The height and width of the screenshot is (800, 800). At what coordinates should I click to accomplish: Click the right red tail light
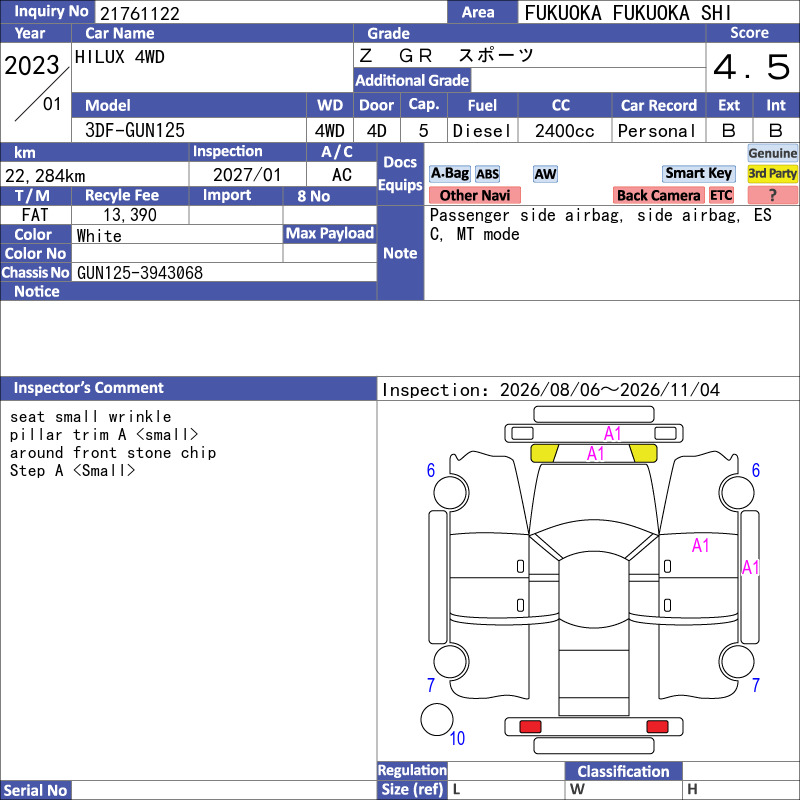657,727
